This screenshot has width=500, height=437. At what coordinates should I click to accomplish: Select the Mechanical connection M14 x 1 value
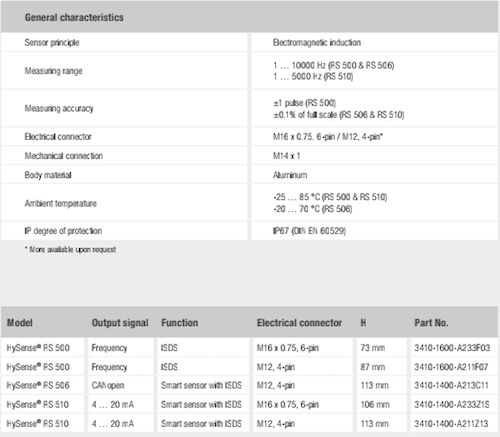pyautogui.click(x=286, y=156)
